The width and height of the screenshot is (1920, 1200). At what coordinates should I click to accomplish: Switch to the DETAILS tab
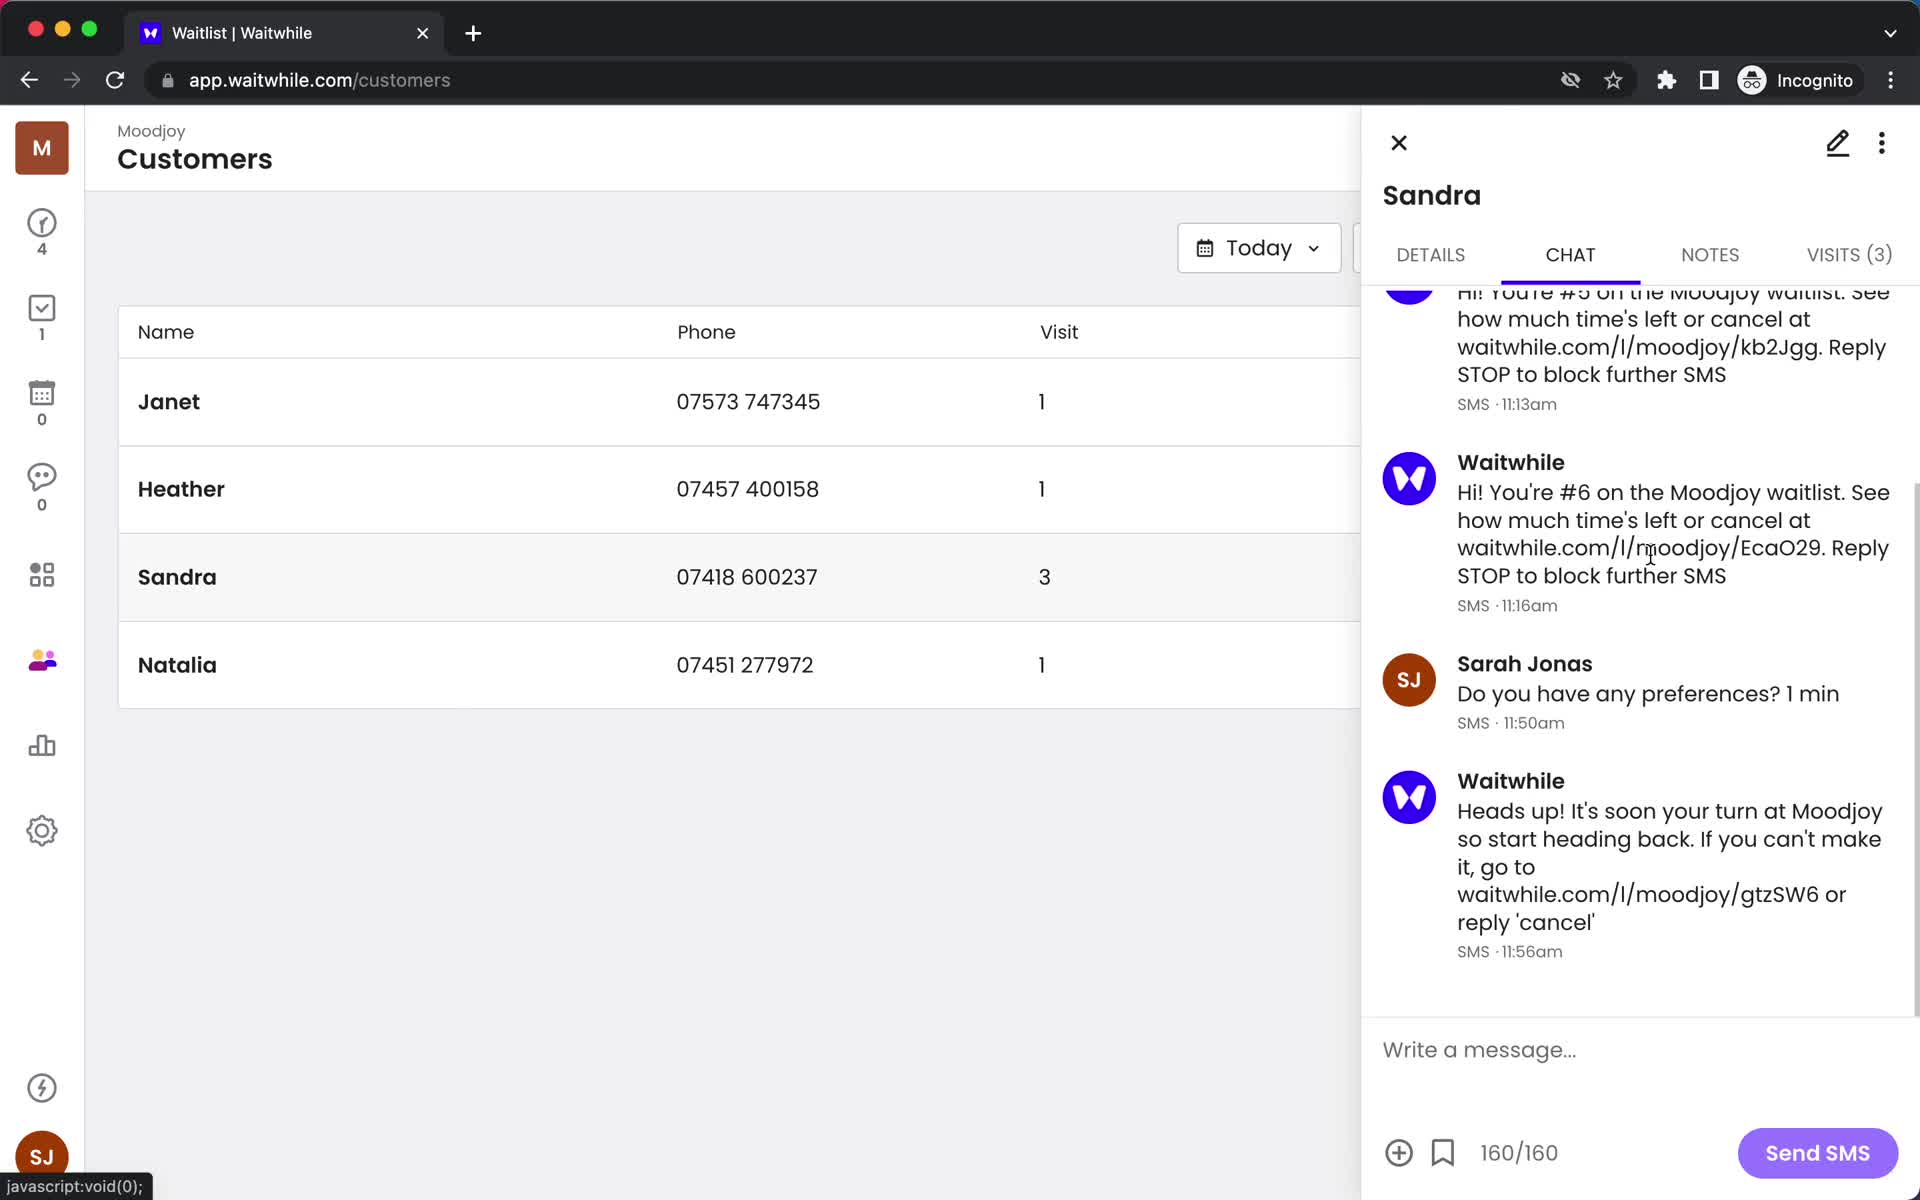[1431, 255]
